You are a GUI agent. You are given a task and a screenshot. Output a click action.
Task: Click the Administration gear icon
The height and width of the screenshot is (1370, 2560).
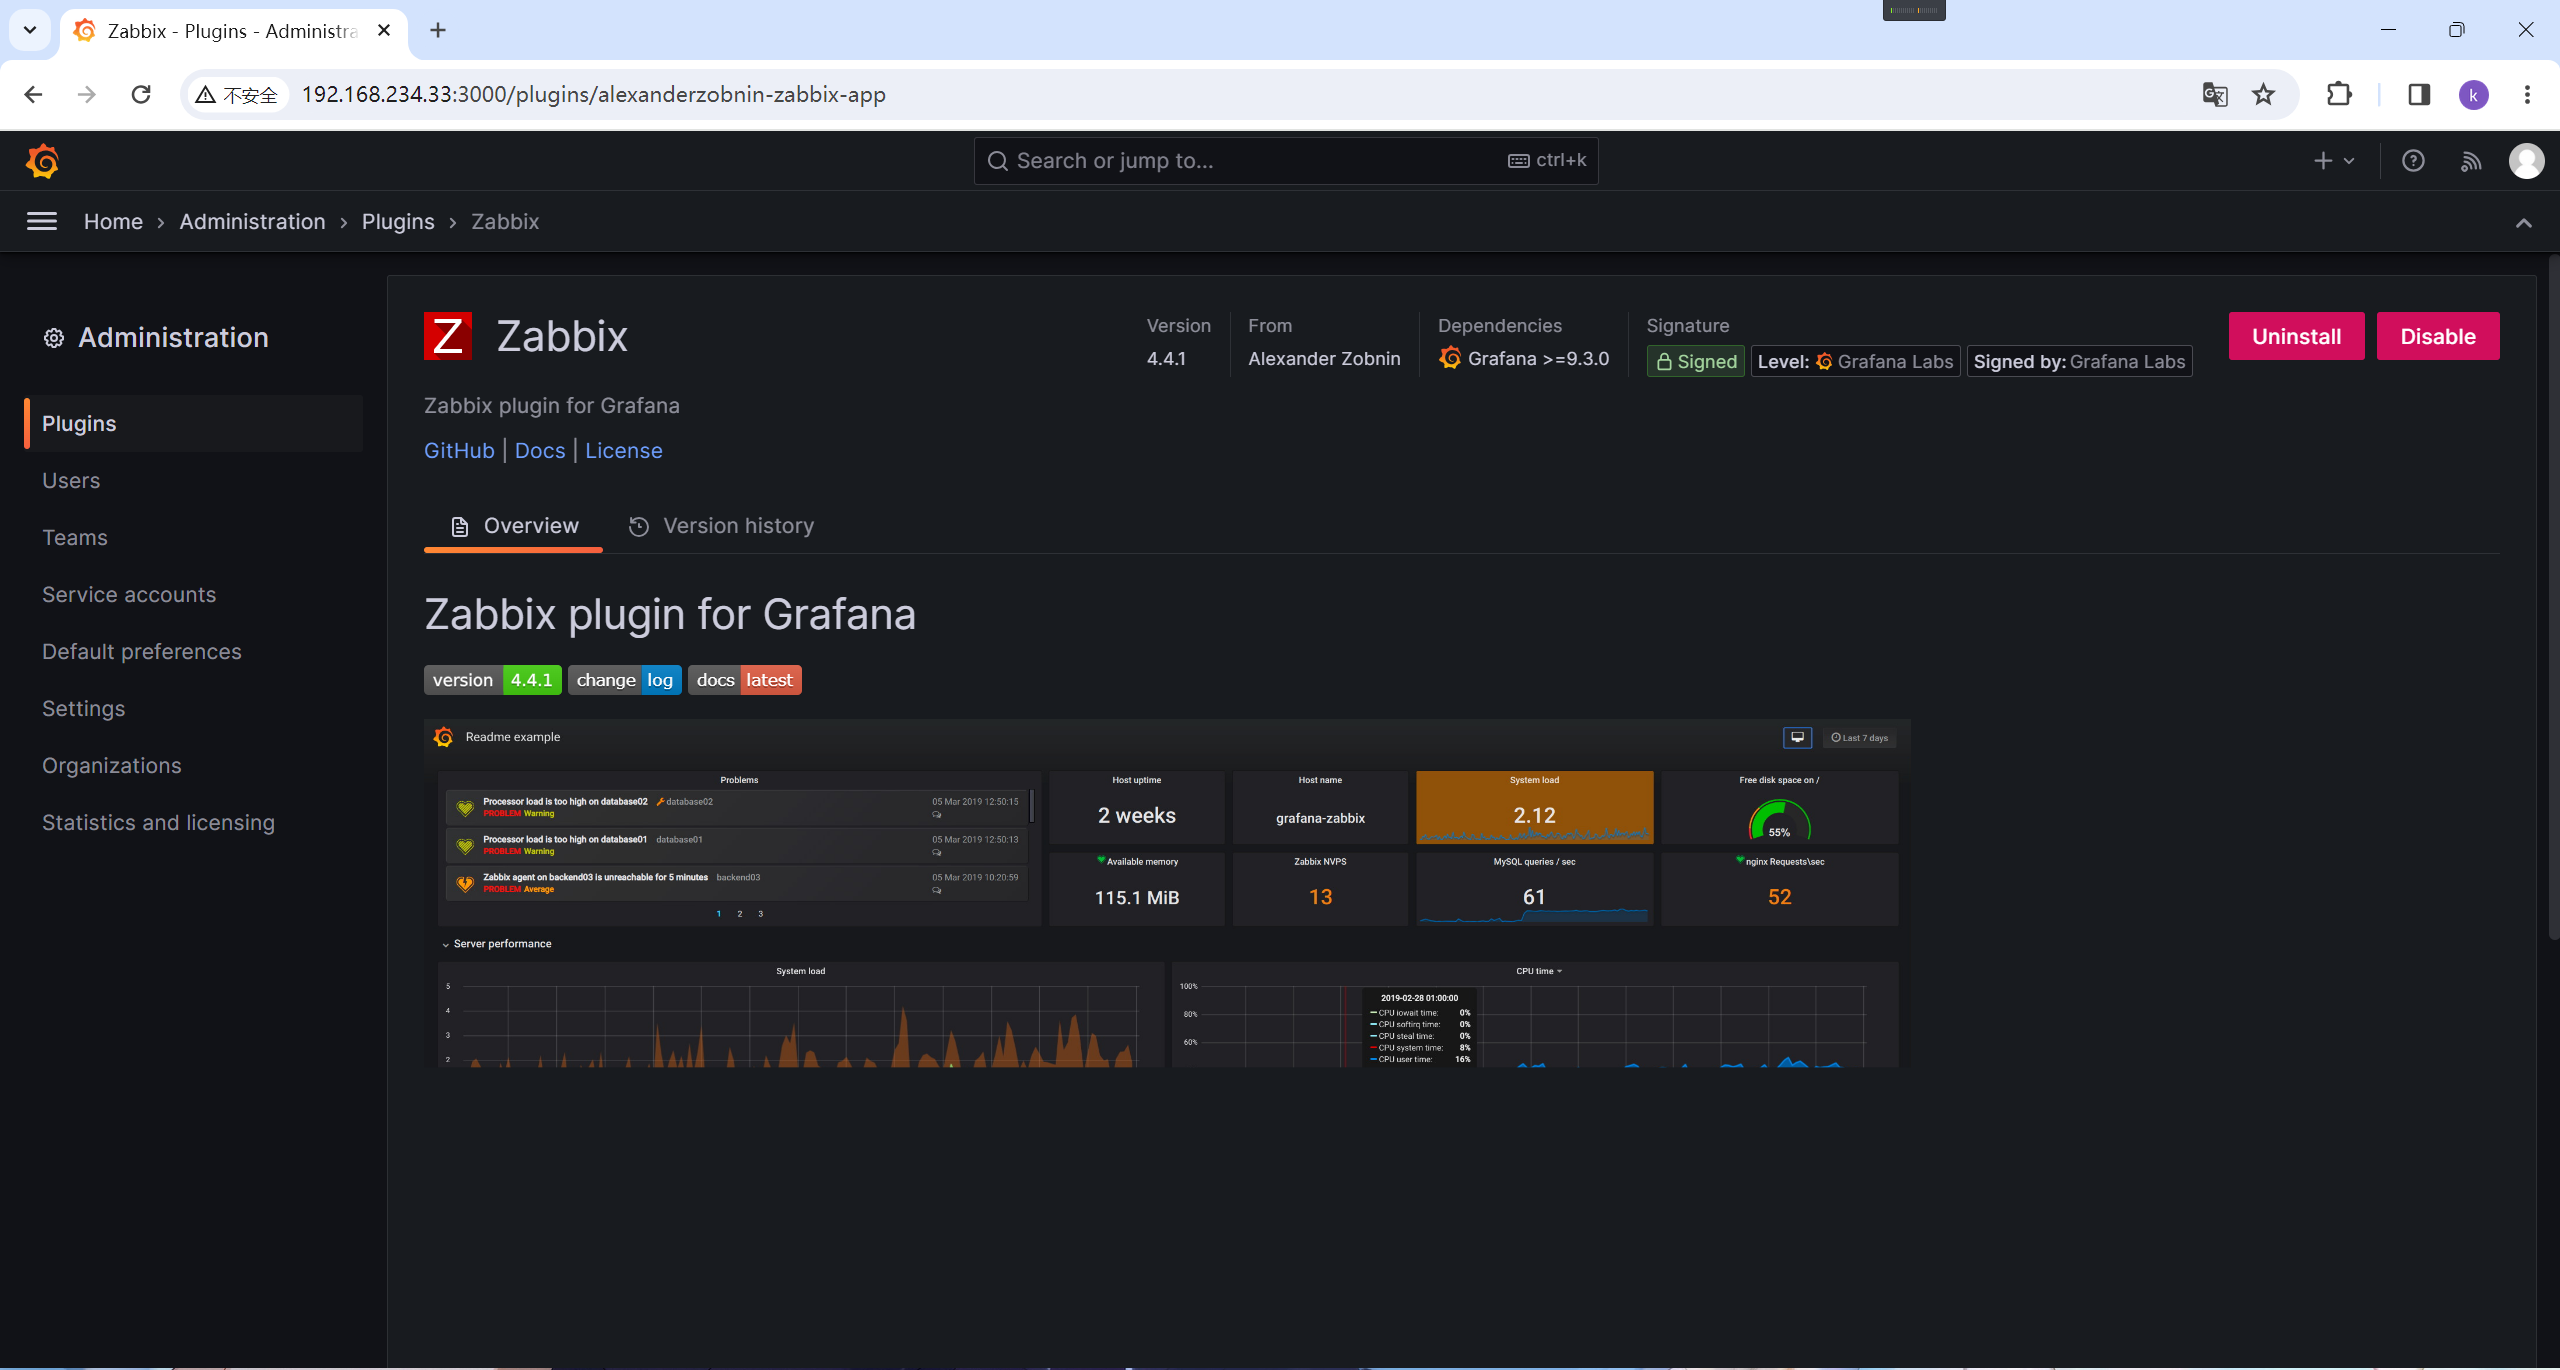click(x=54, y=338)
